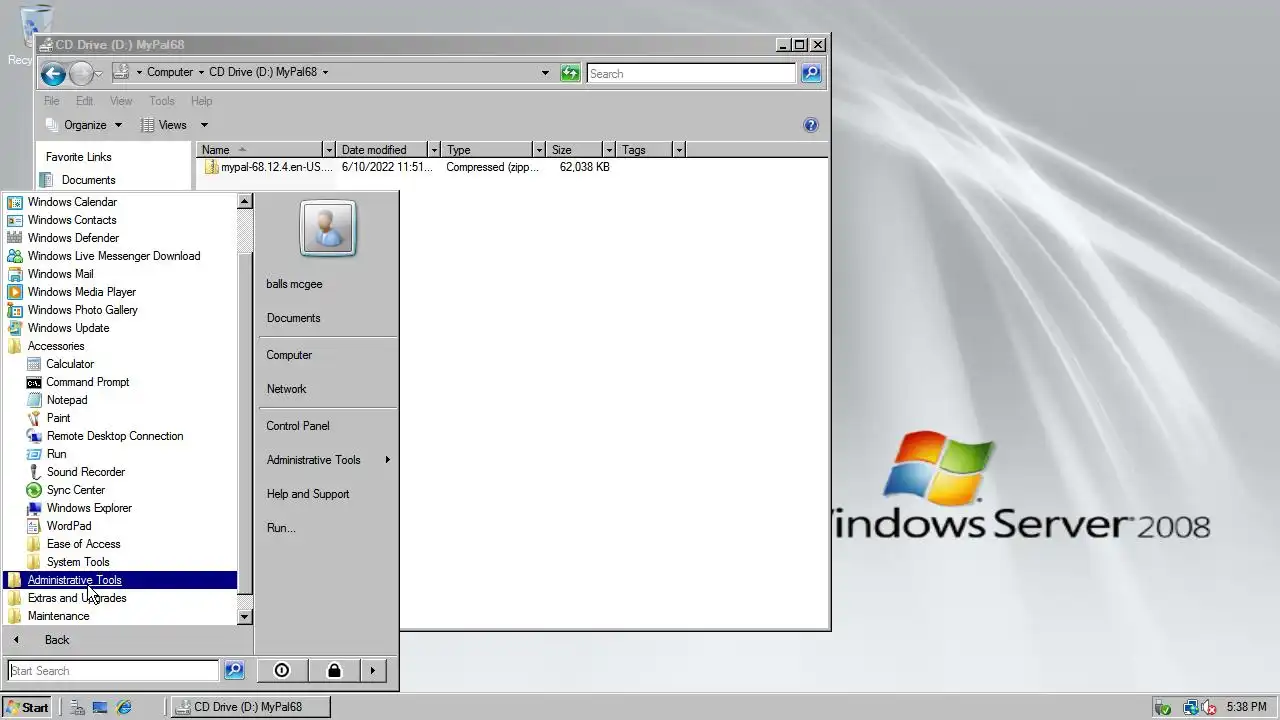
Task: Open Windows Defender
Action: [73, 238]
